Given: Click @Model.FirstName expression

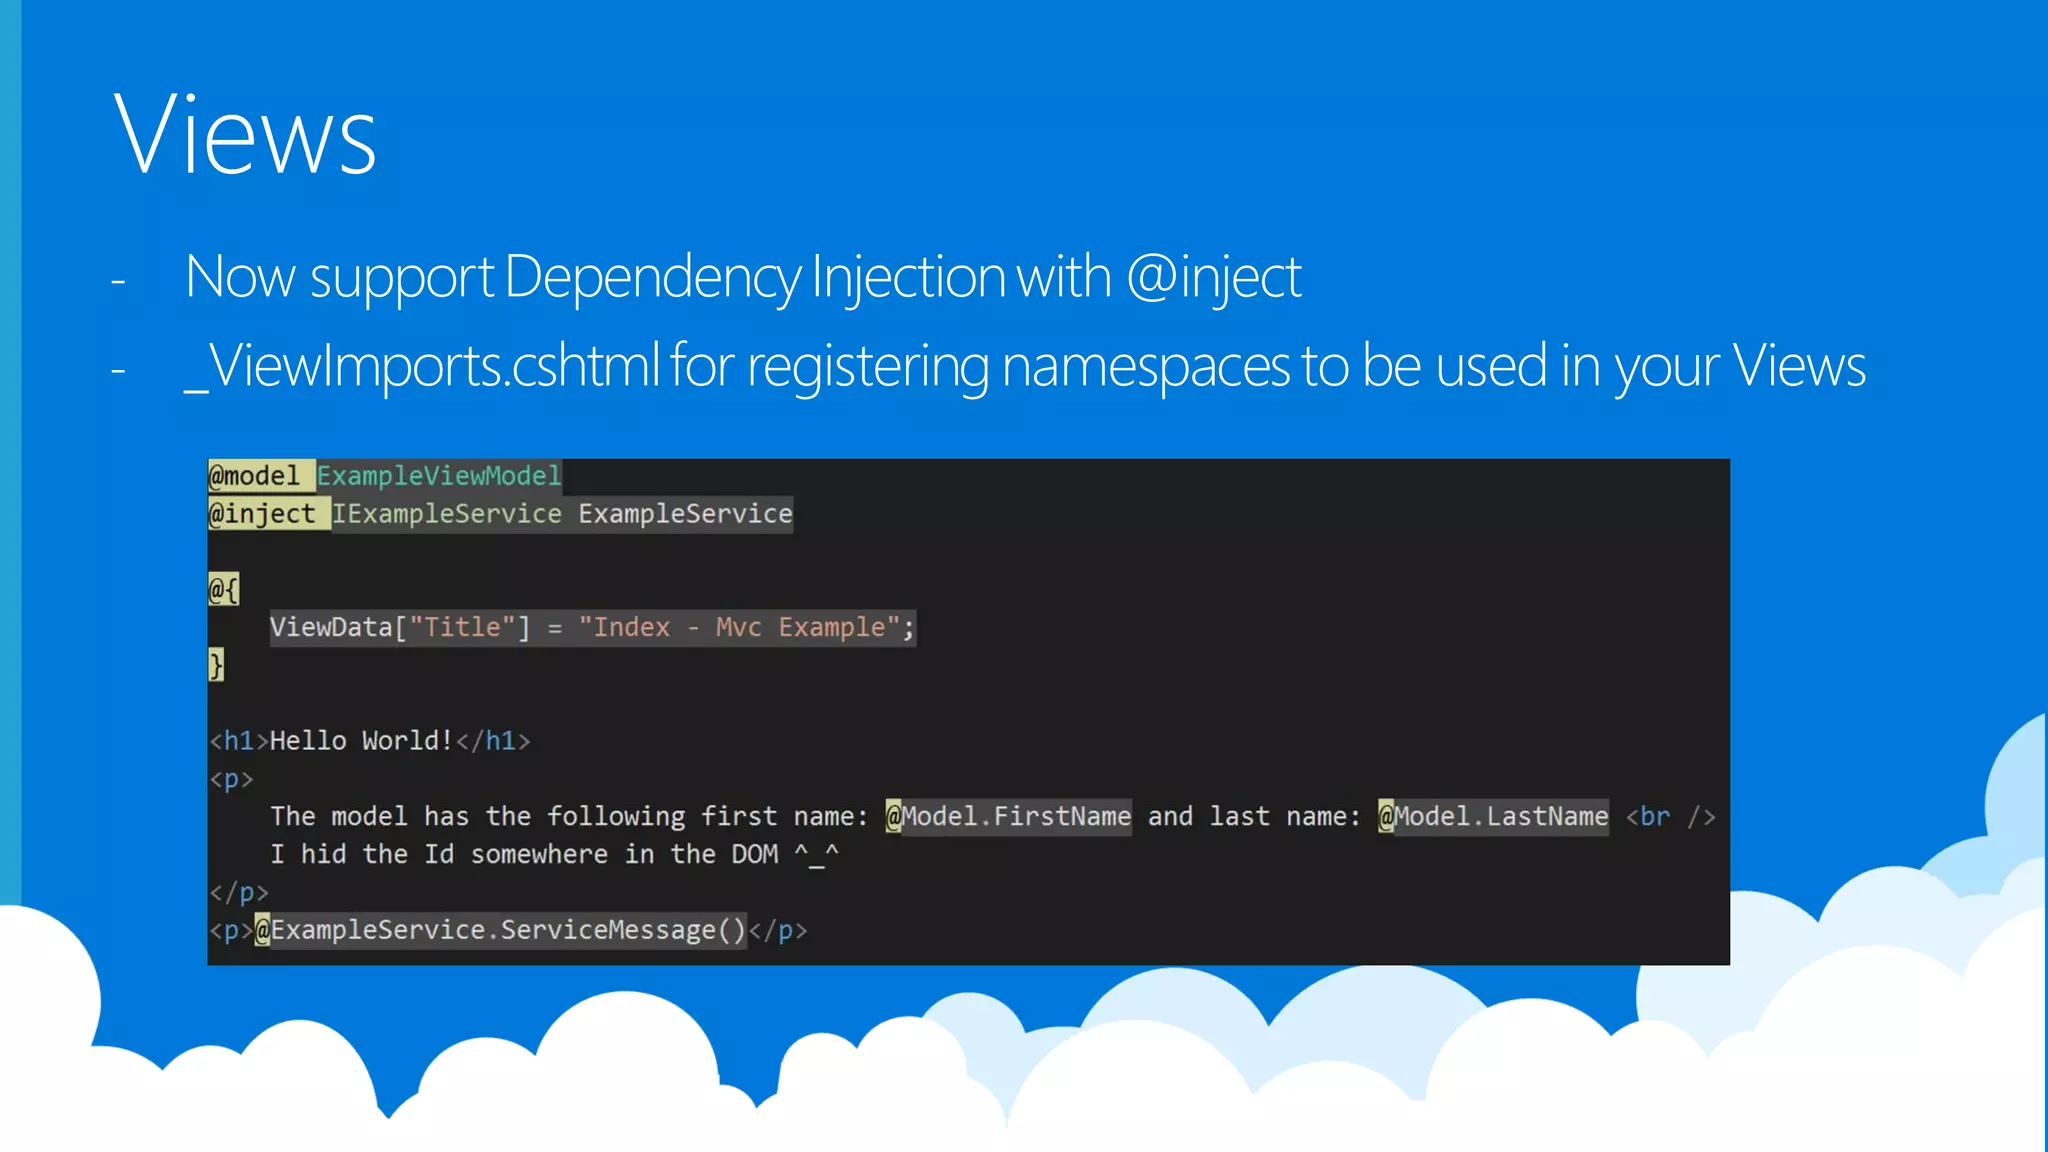Looking at the screenshot, I should point(1008,817).
